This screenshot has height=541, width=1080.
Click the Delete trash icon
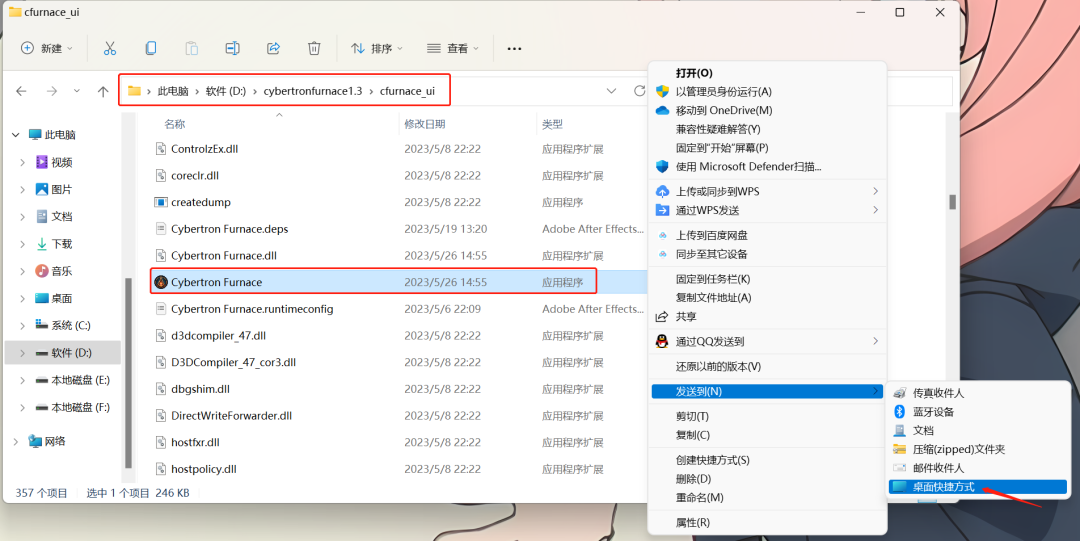[314, 48]
